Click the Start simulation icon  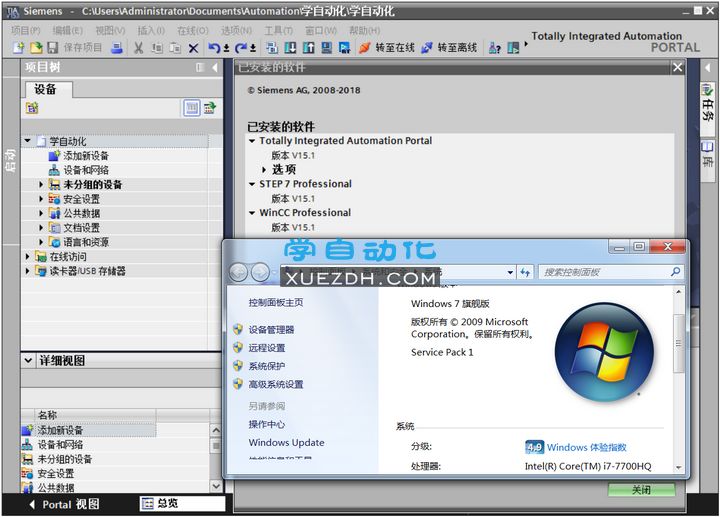[326, 47]
